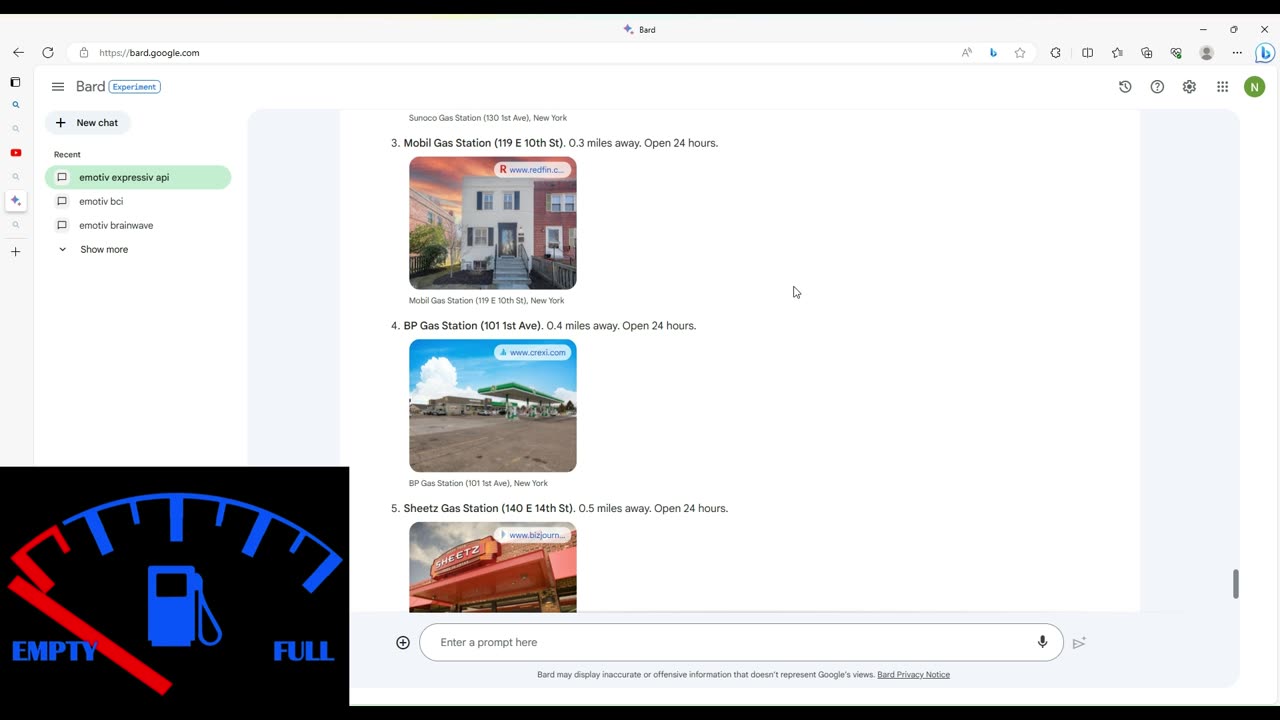Open the emotiv expressiv api chat
The image size is (1280, 720).
point(138,177)
